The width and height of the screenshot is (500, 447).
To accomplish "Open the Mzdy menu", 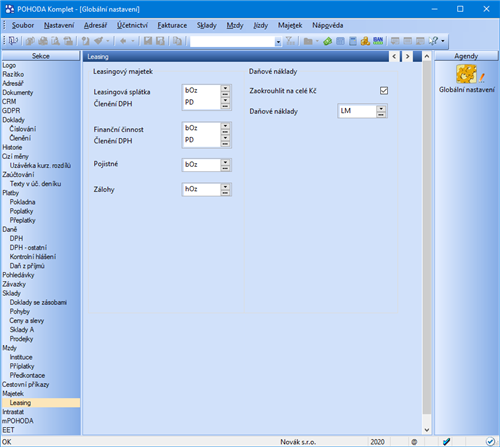I will click(235, 25).
